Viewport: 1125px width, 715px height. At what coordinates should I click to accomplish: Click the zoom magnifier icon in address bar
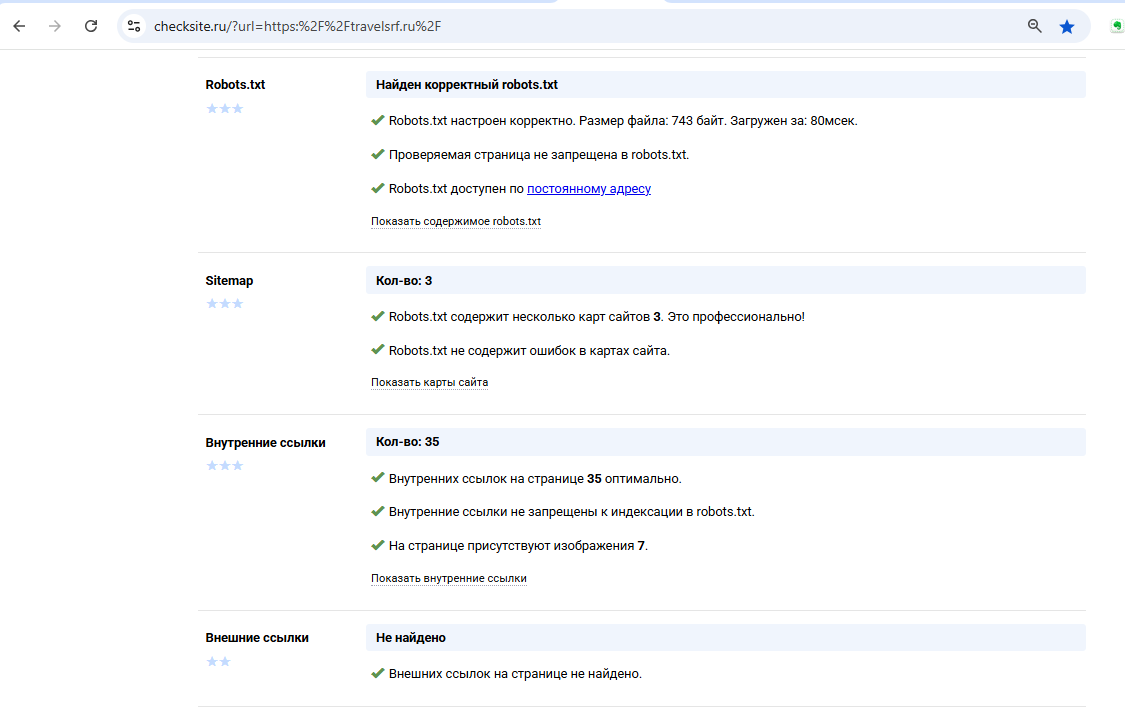tap(1035, 26)
